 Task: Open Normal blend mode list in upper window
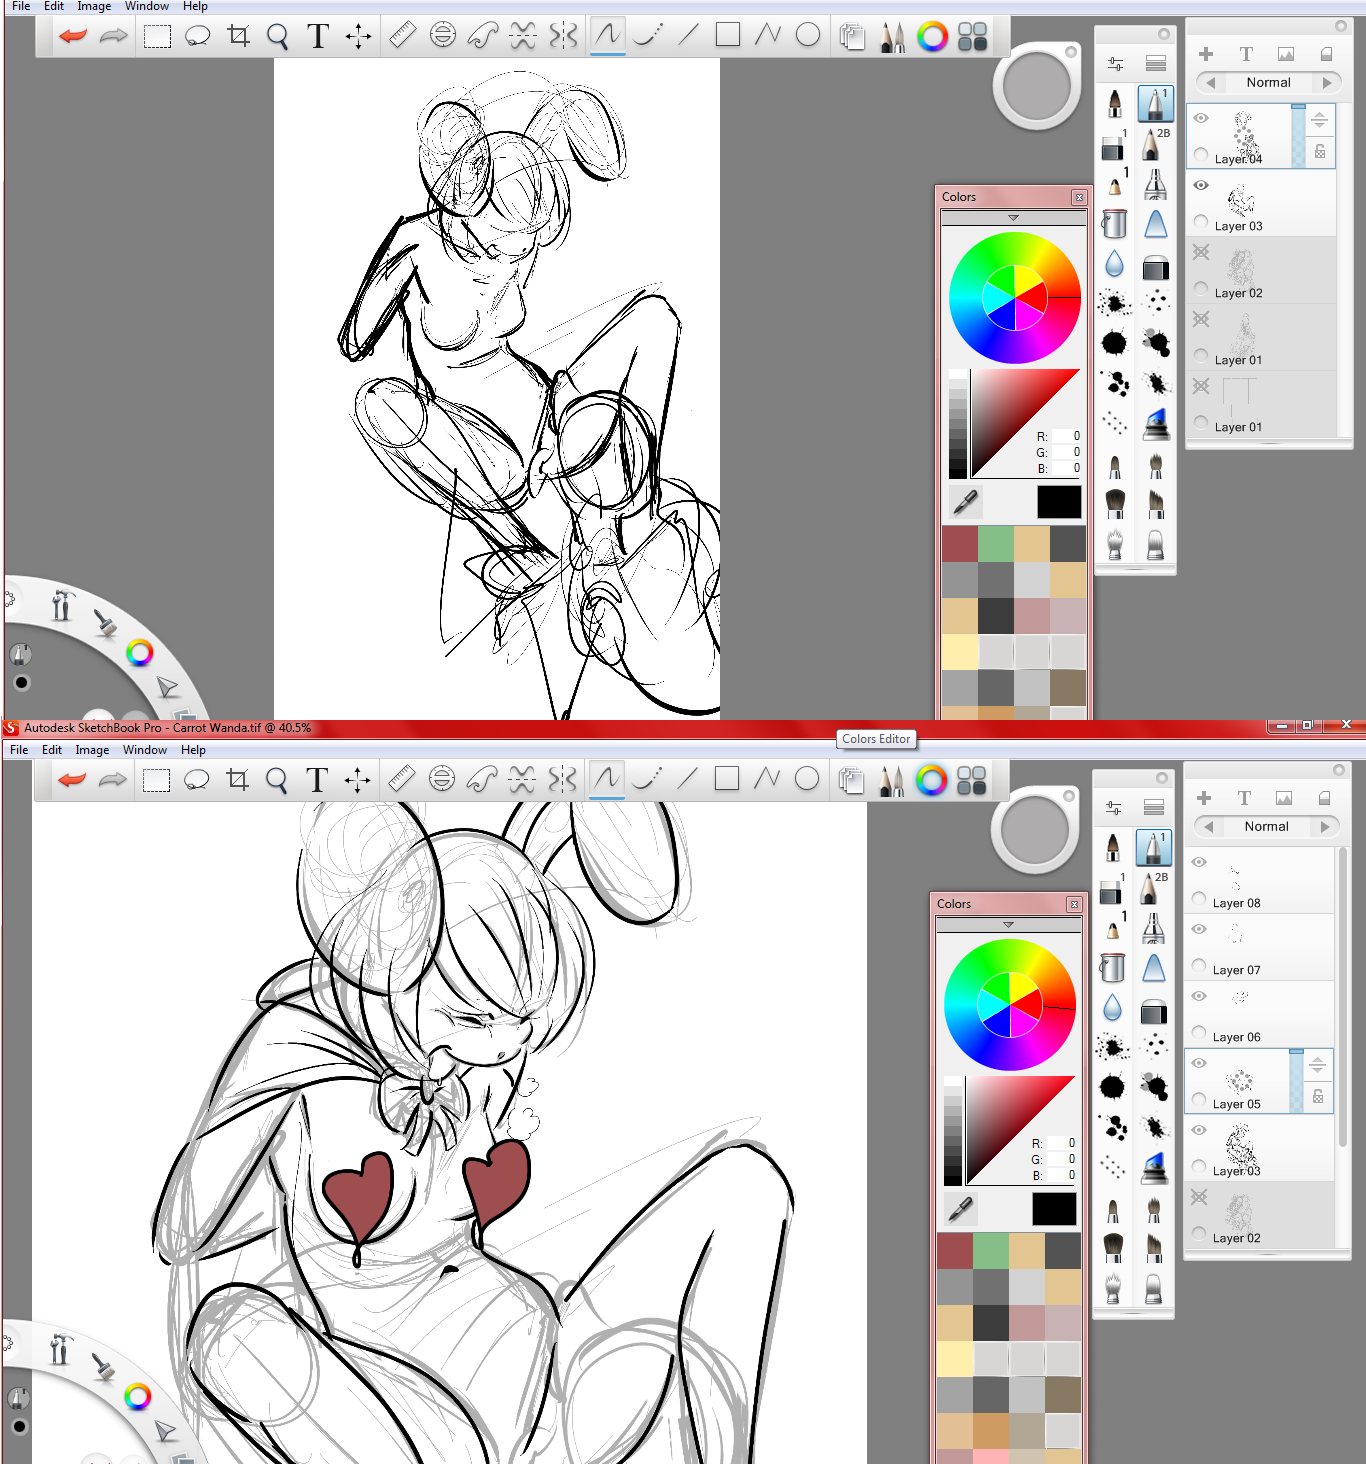(1269, 83)
